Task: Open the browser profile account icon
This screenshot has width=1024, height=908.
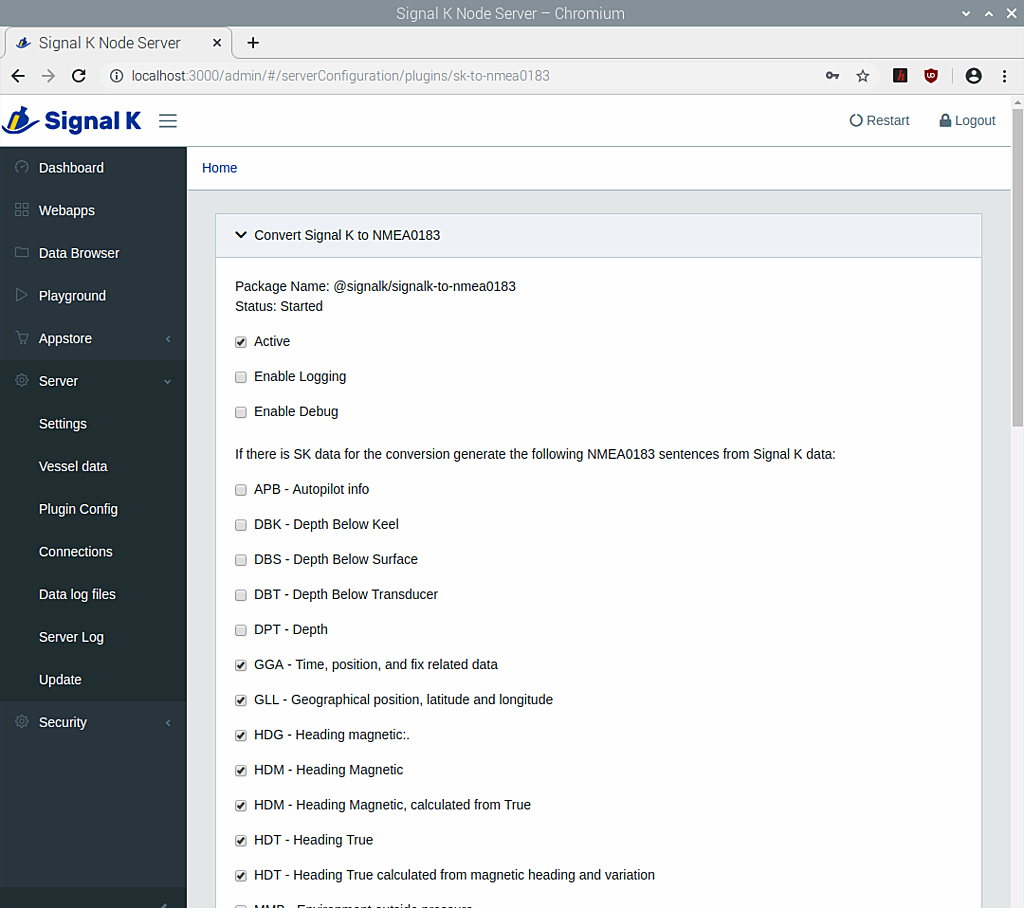Action: 973,76
